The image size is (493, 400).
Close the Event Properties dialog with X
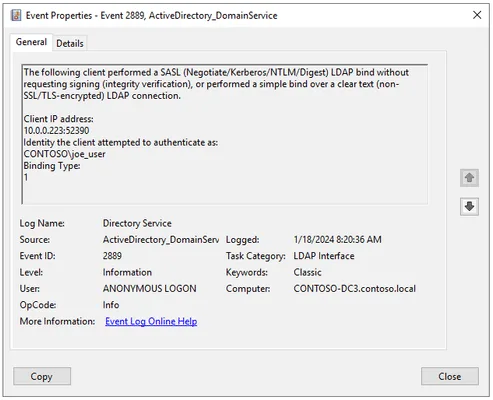[x=477, y=15]
